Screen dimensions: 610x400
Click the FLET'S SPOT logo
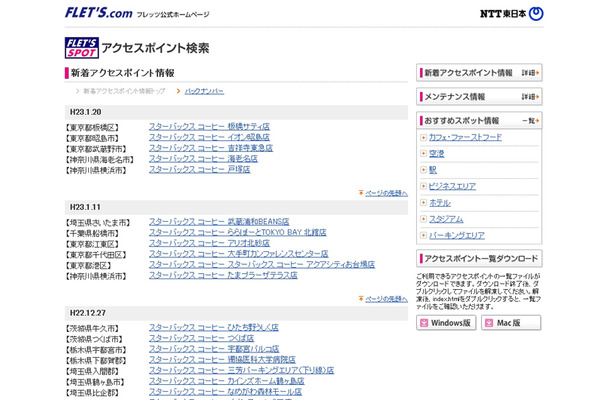click(82, 48)
